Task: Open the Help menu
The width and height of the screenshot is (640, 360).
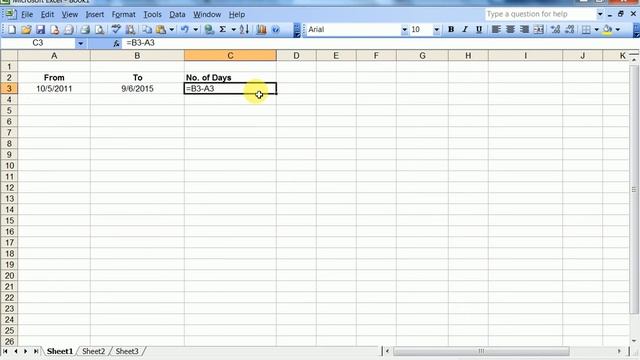Action: (237, 14)
